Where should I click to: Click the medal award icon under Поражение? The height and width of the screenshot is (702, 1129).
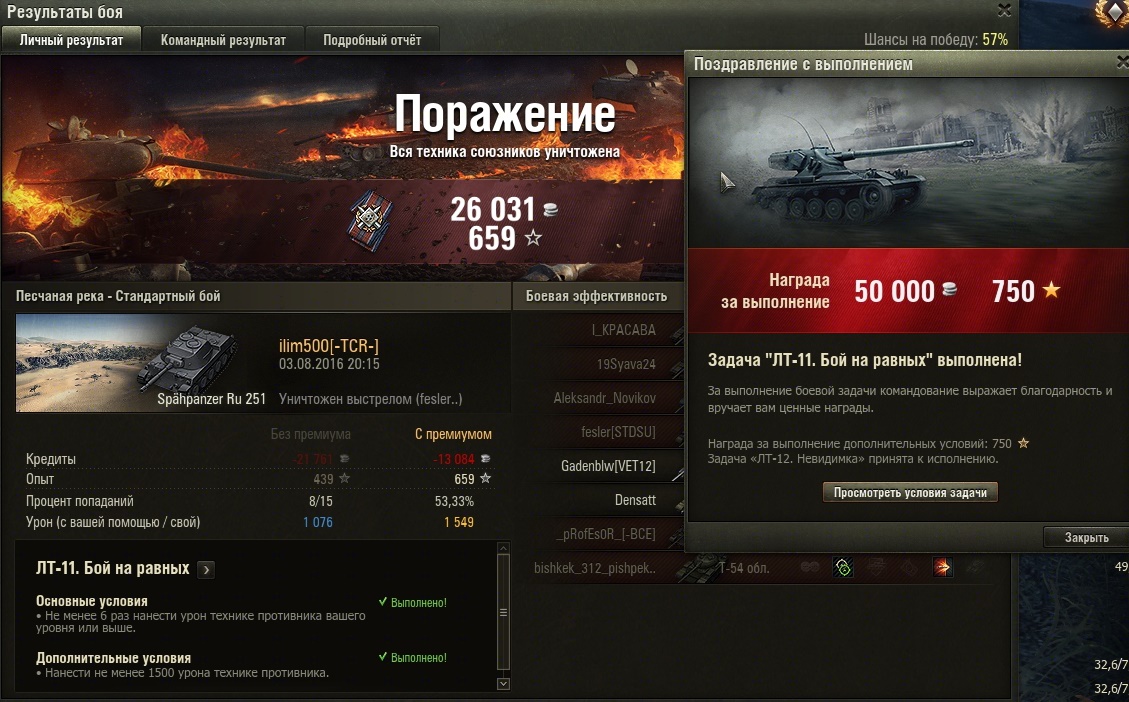coord(371,220)
